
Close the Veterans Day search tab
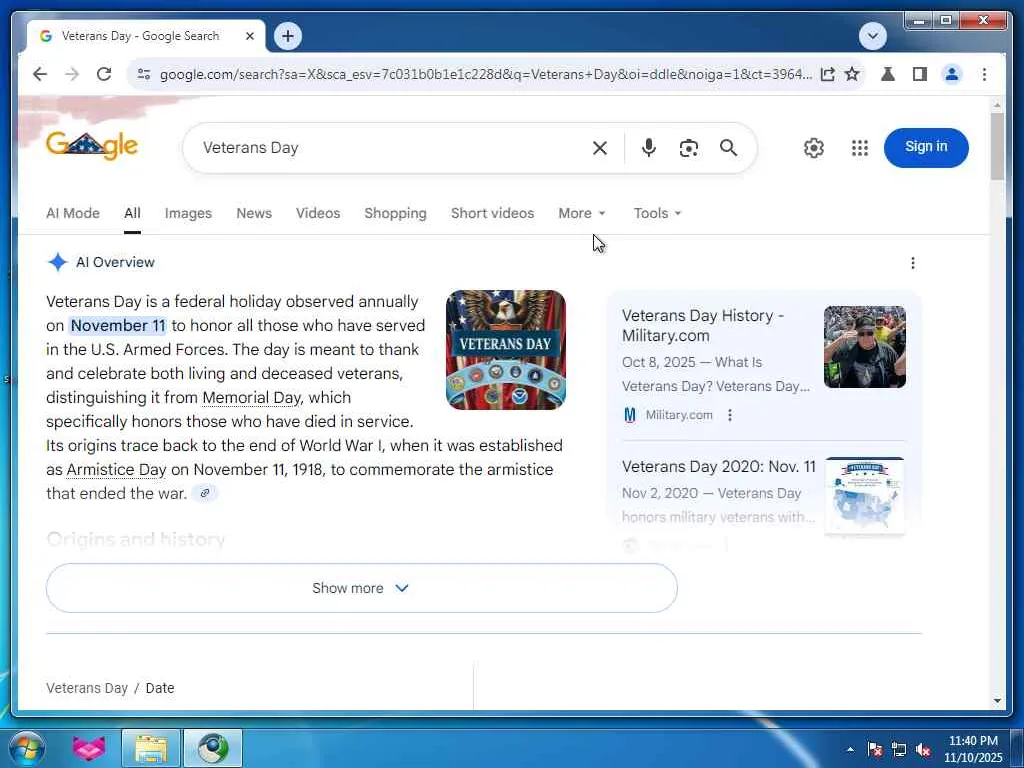click(x=249, y=36)
